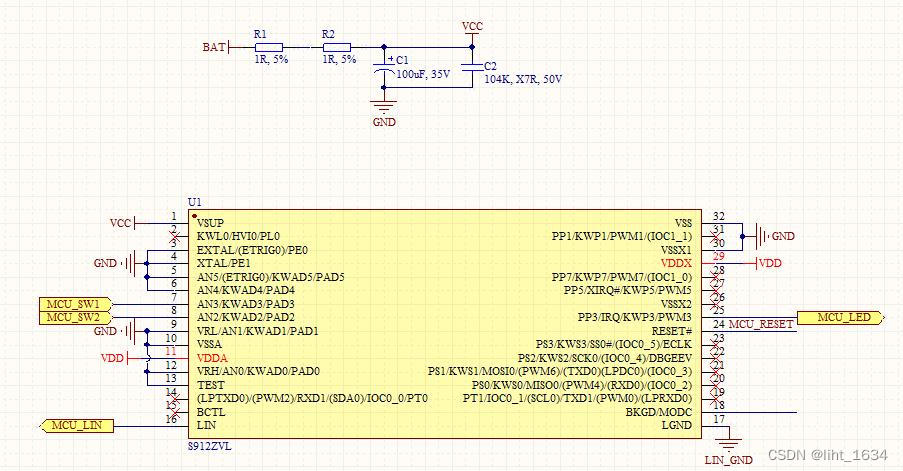Select the R1 resistor symbol
This screenshot has width=903, height=471.
pos(268,47)
